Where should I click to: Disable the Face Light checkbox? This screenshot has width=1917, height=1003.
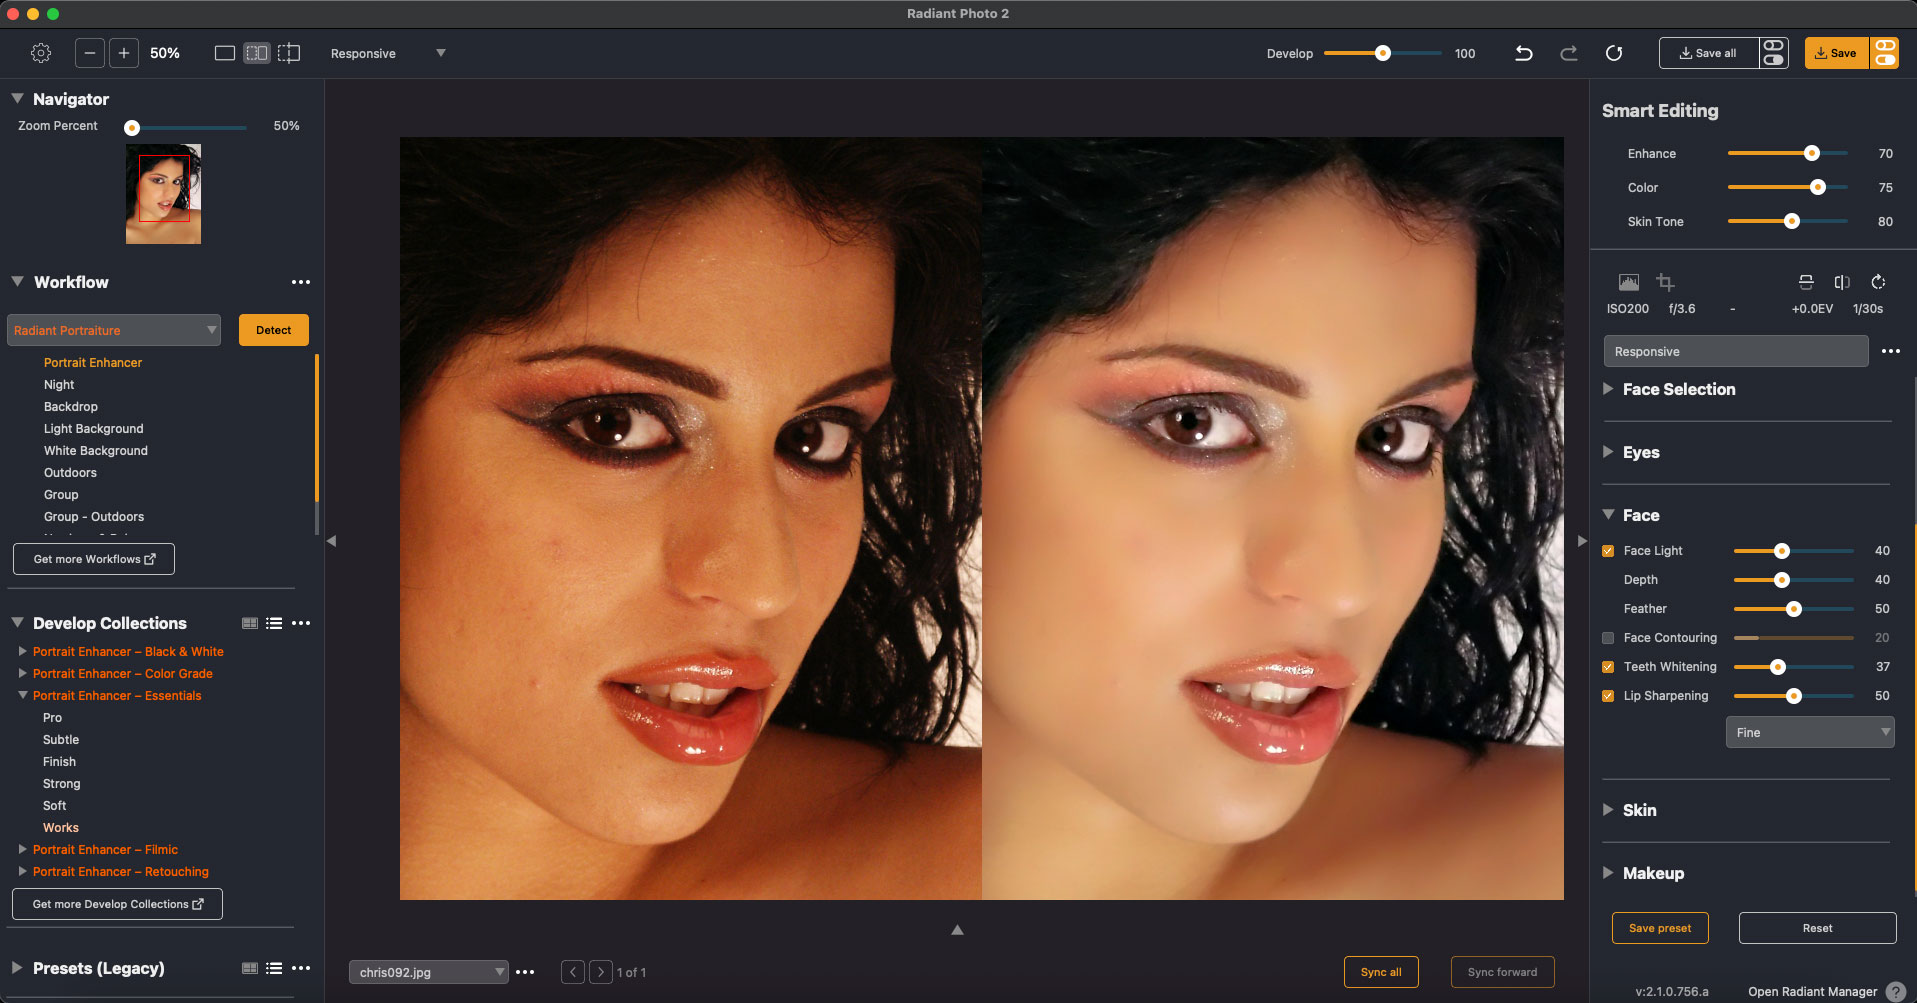point(1608,551)
